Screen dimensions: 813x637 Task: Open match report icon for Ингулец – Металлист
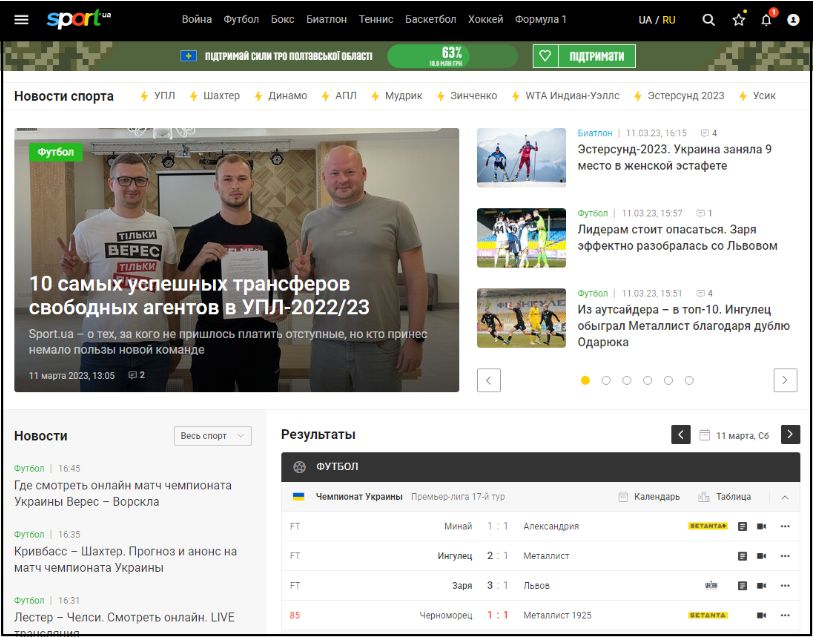pos(742,556)
